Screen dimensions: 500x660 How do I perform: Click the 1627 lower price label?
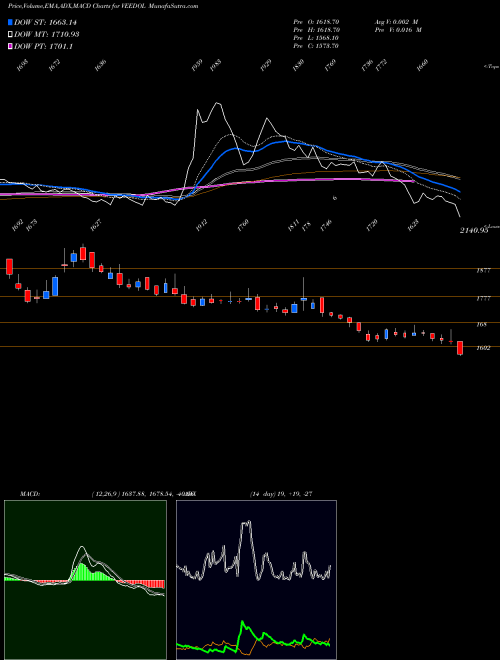(96, 225)
